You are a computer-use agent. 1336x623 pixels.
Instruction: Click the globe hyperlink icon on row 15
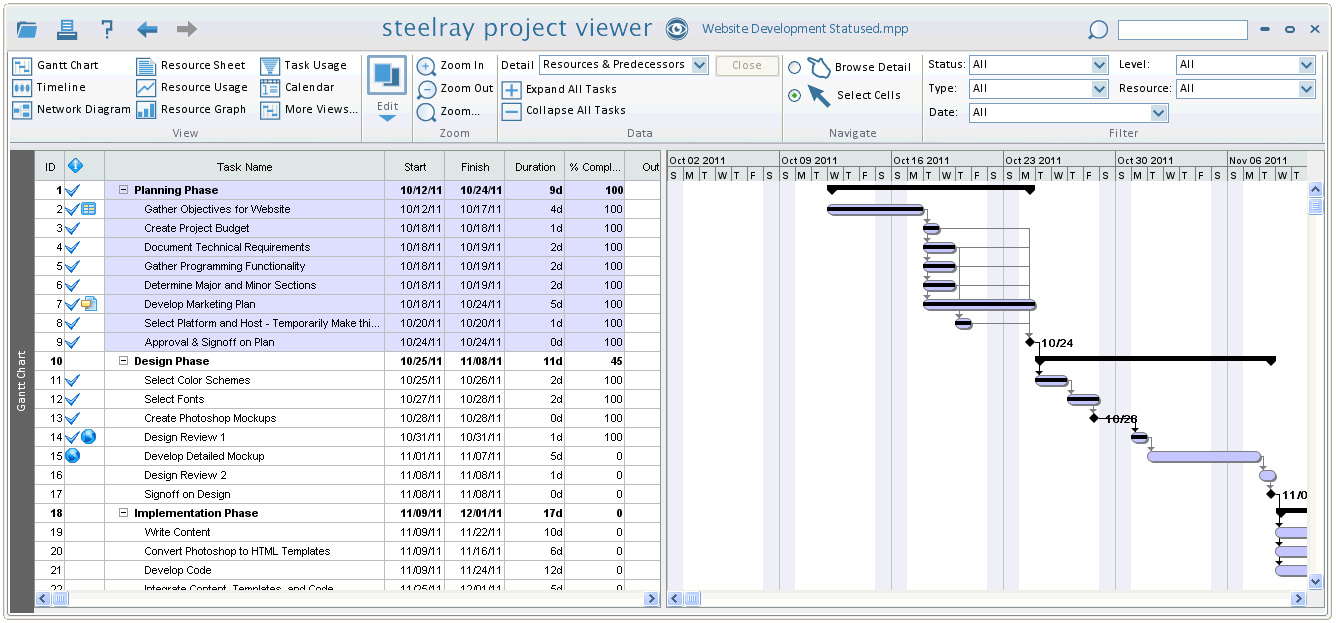[x=72, y=456]
